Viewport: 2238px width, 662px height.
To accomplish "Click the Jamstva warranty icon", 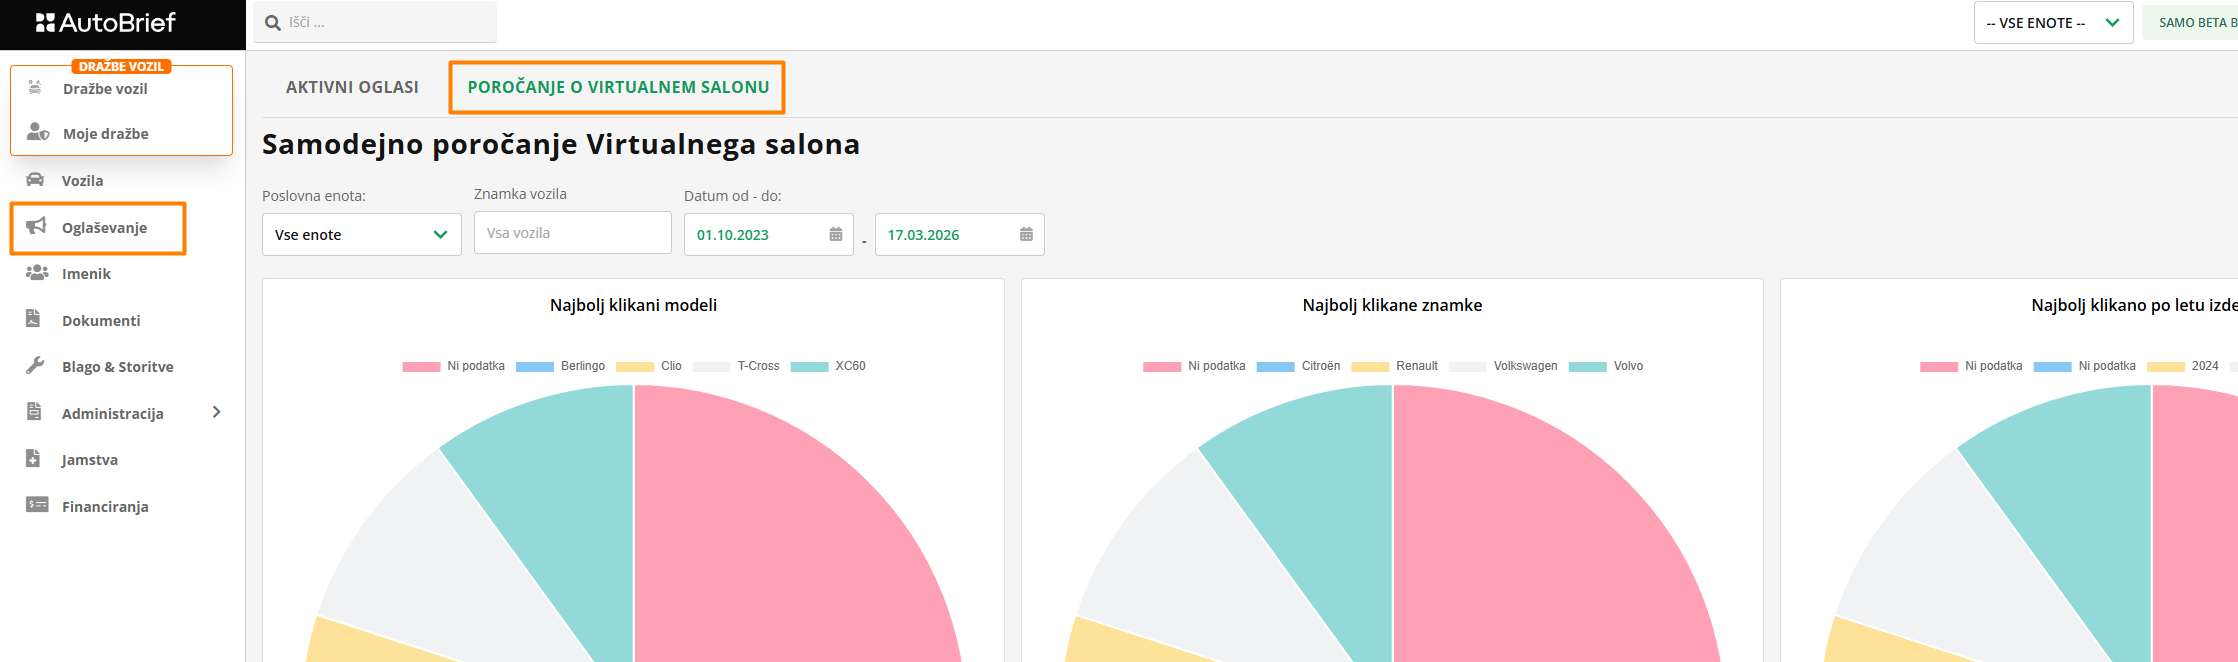I will 33,459.
